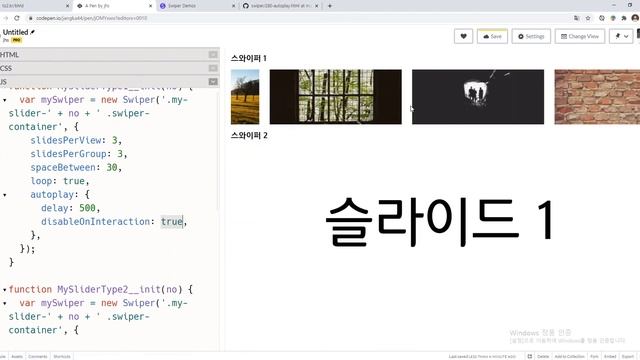Screen dimensions: 640x360
Task: Click the delay value 500
Action: click(x=87, y=208)
